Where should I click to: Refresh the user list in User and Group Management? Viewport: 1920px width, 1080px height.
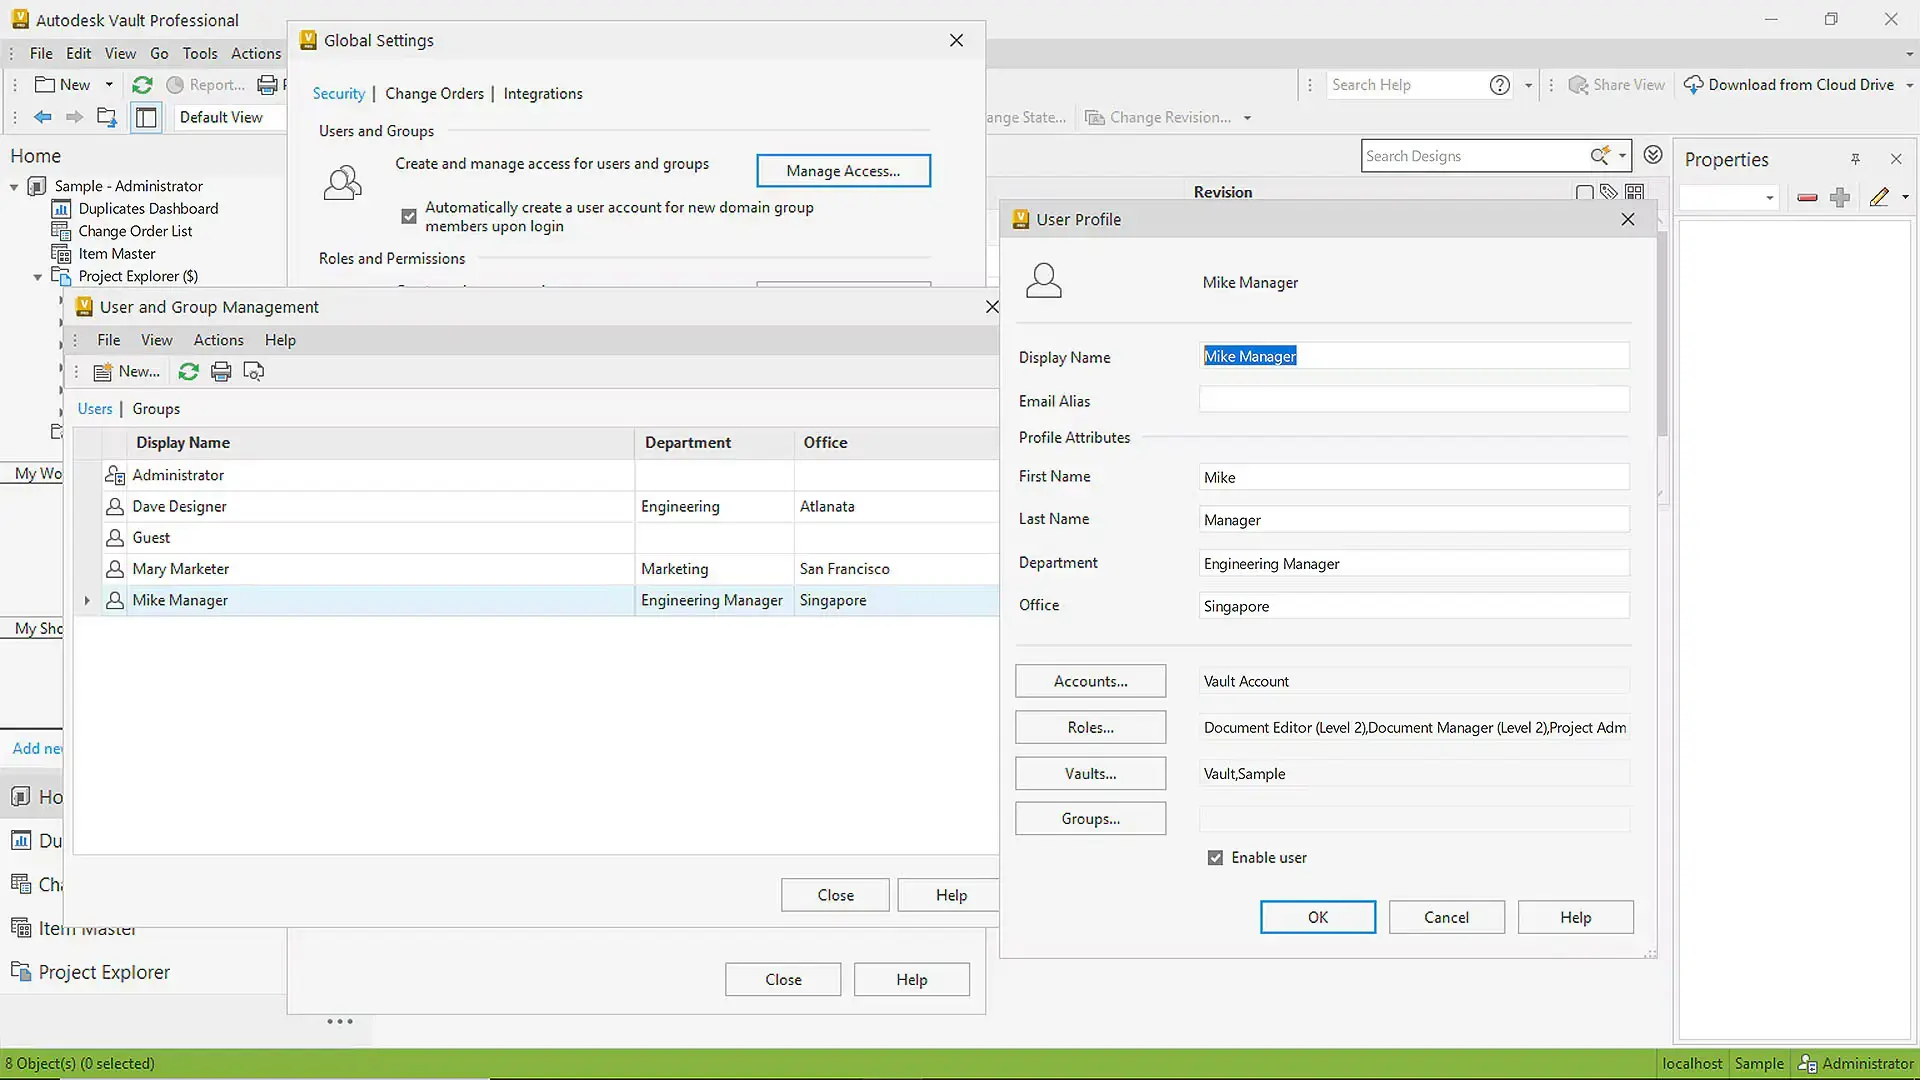click(x=188, y=372)
